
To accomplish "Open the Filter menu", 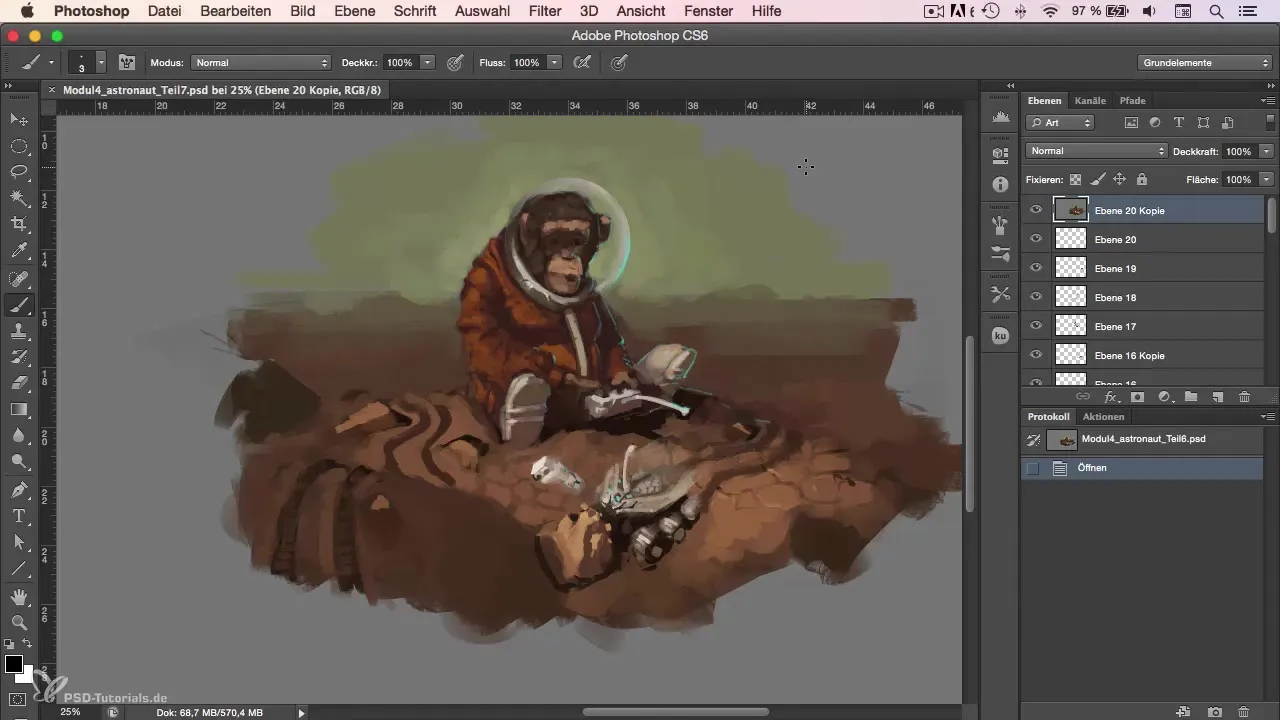I will tap(544, 11).
